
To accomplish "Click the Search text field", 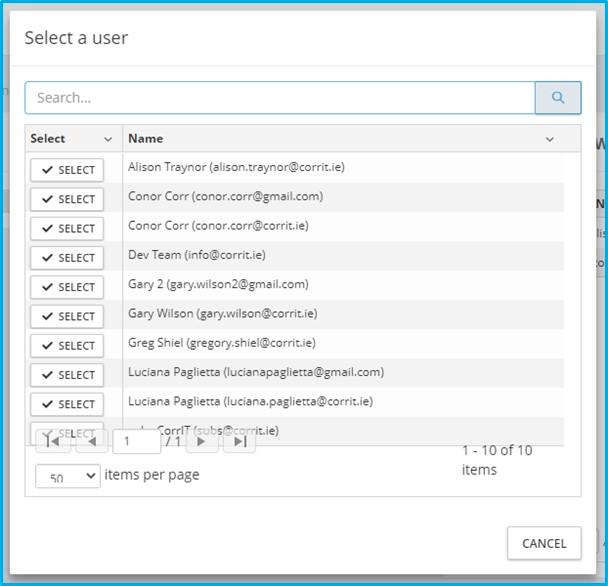I will click(x=280, y=98).
